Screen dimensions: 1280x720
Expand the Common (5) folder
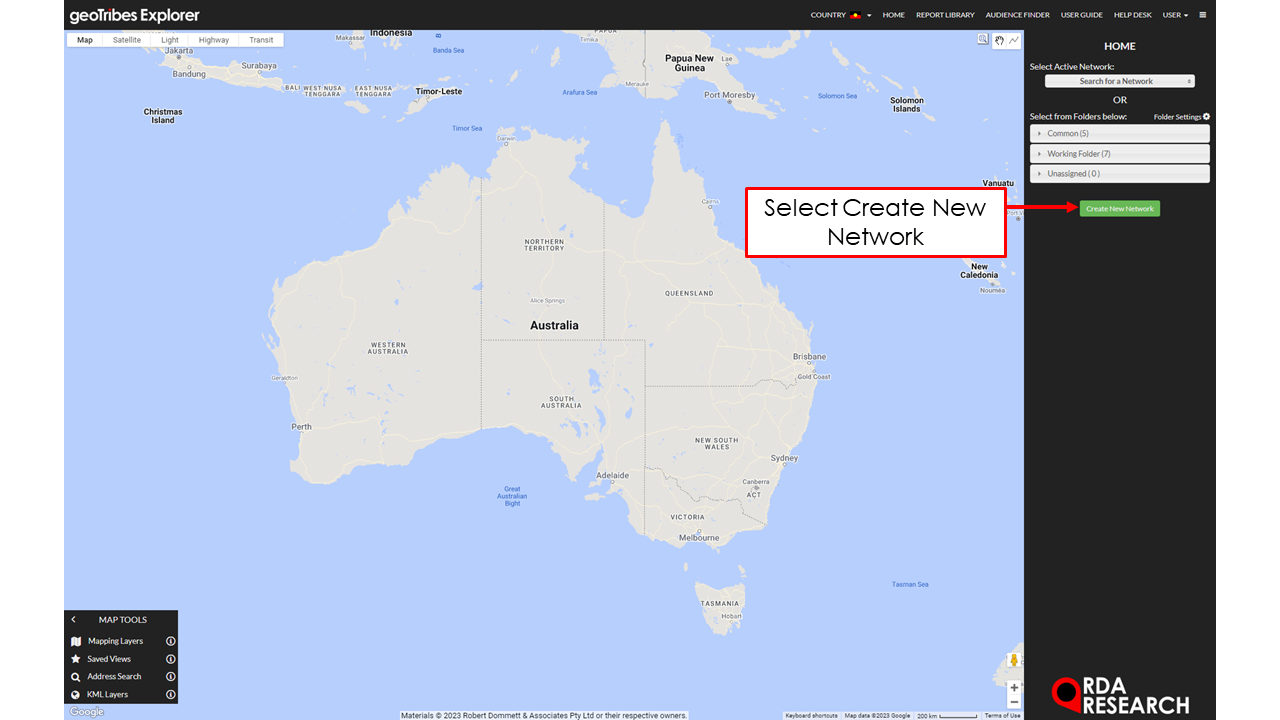(x=1120, y=133)
